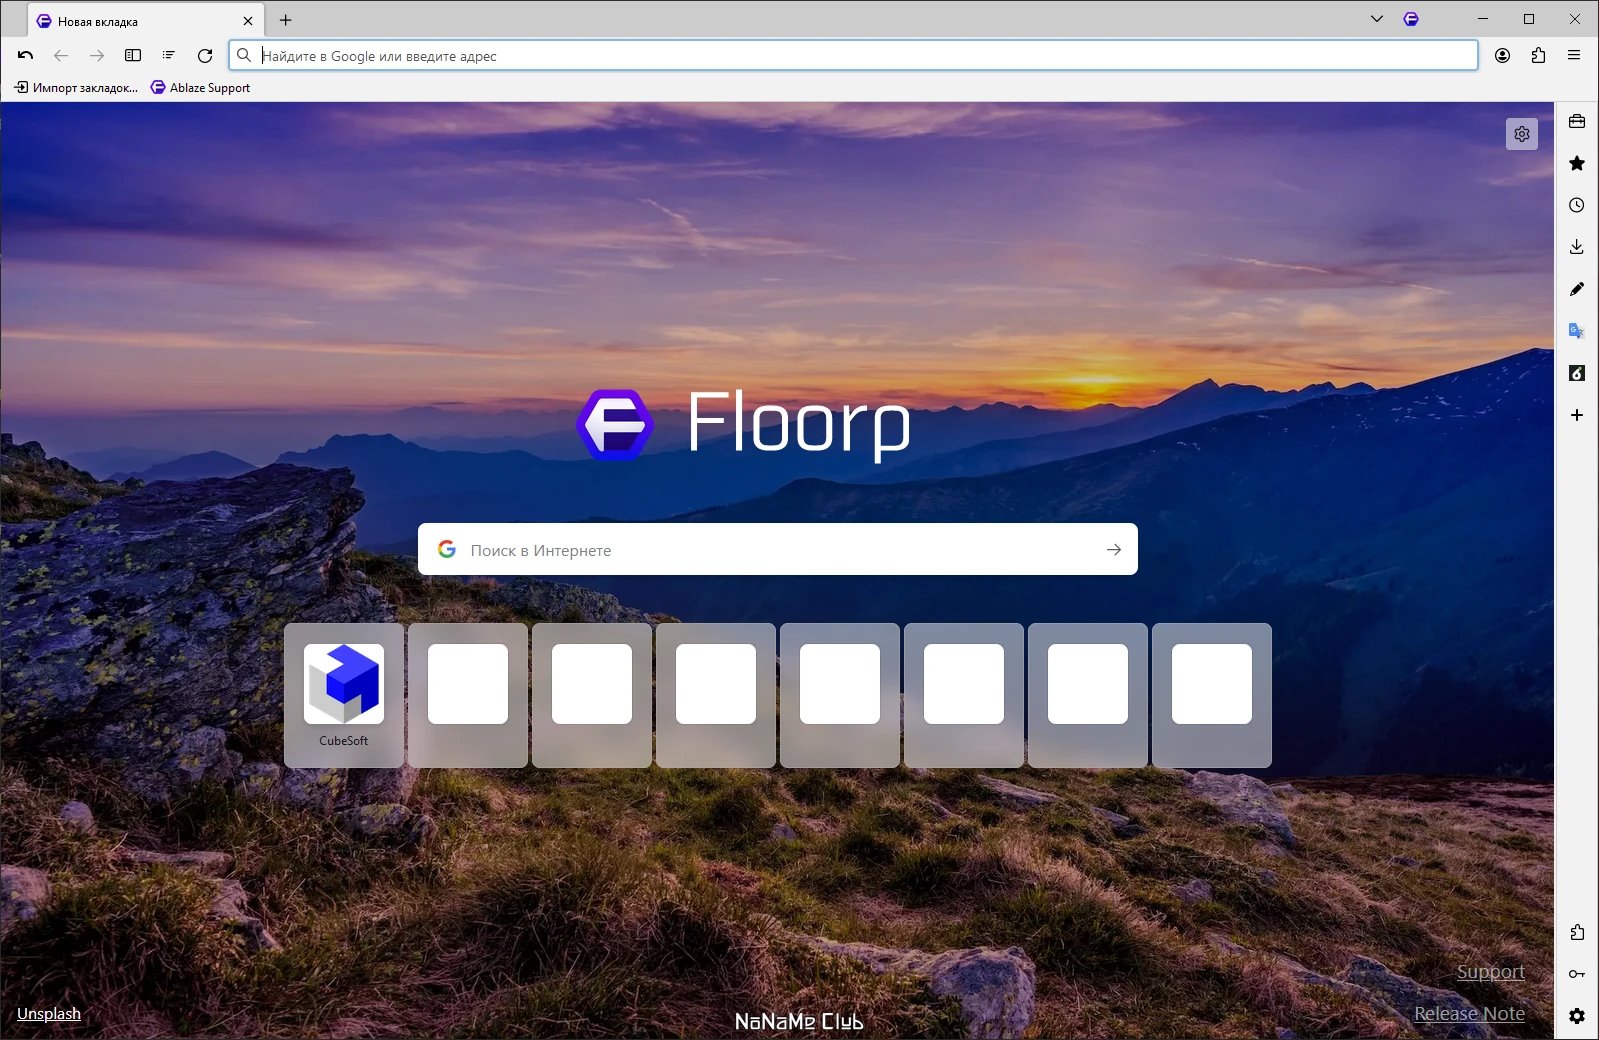The image size is (1599, 1040).
Task: Click the address bar search field
Action: pos(853,56)
